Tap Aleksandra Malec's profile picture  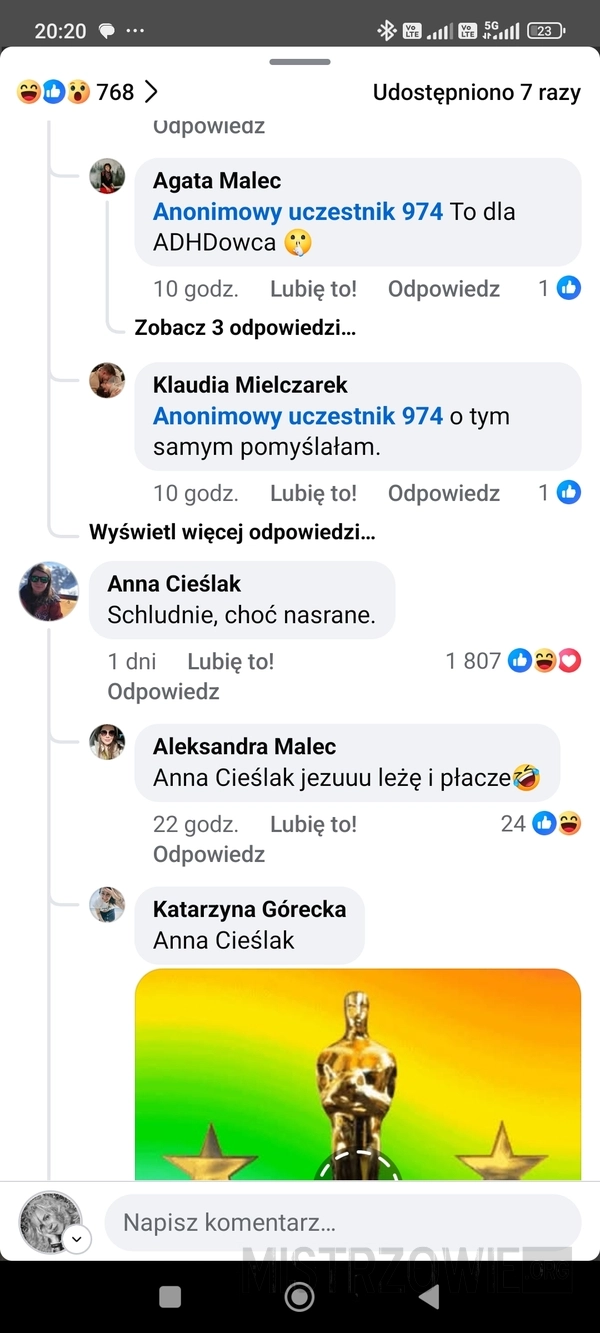107,742
